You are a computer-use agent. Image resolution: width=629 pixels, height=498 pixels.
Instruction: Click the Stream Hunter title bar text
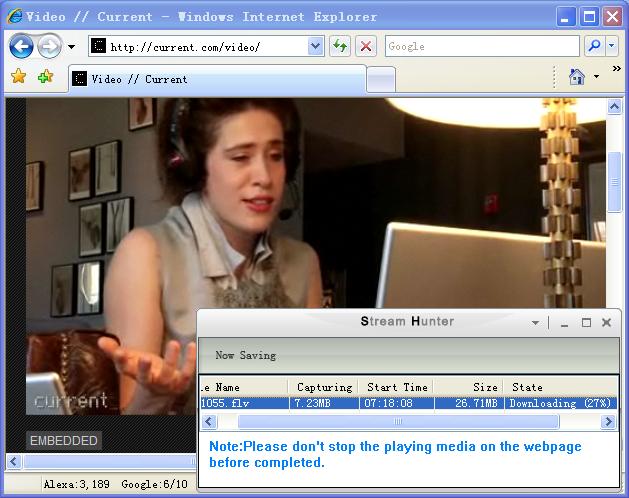click(x=407, y=321)
